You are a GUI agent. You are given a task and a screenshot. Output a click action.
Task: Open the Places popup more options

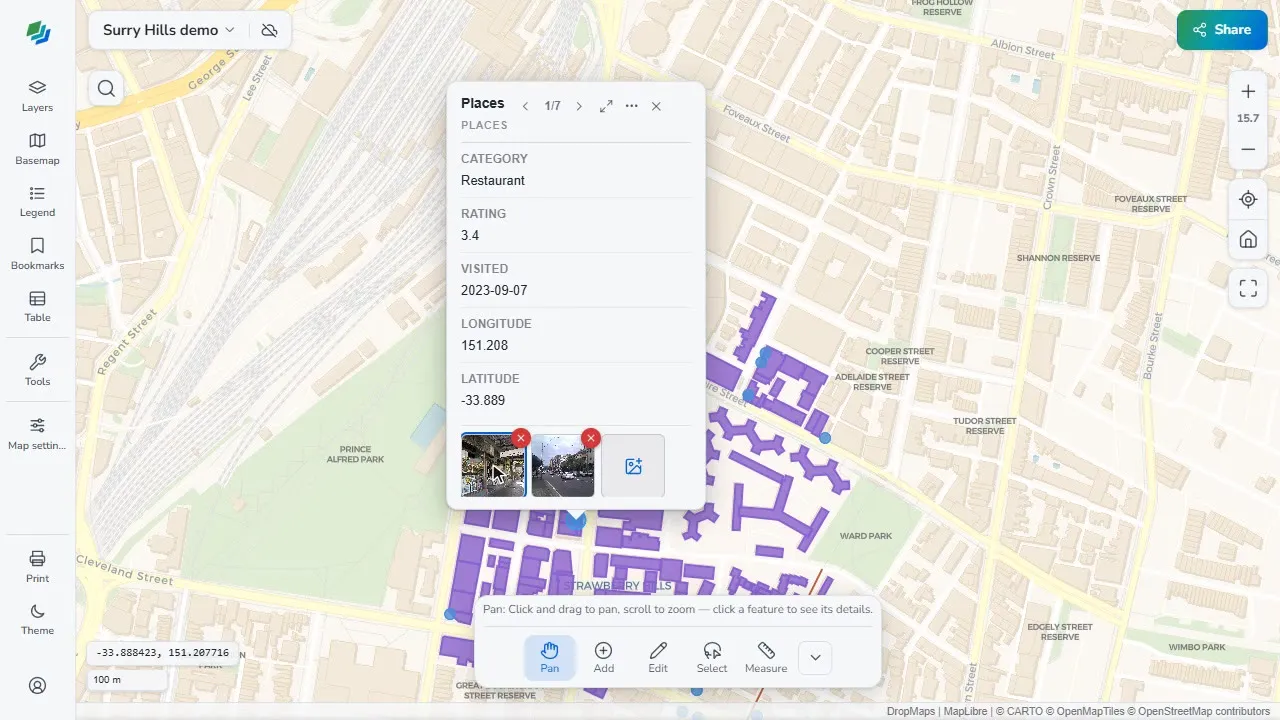[x=632, y=106]
